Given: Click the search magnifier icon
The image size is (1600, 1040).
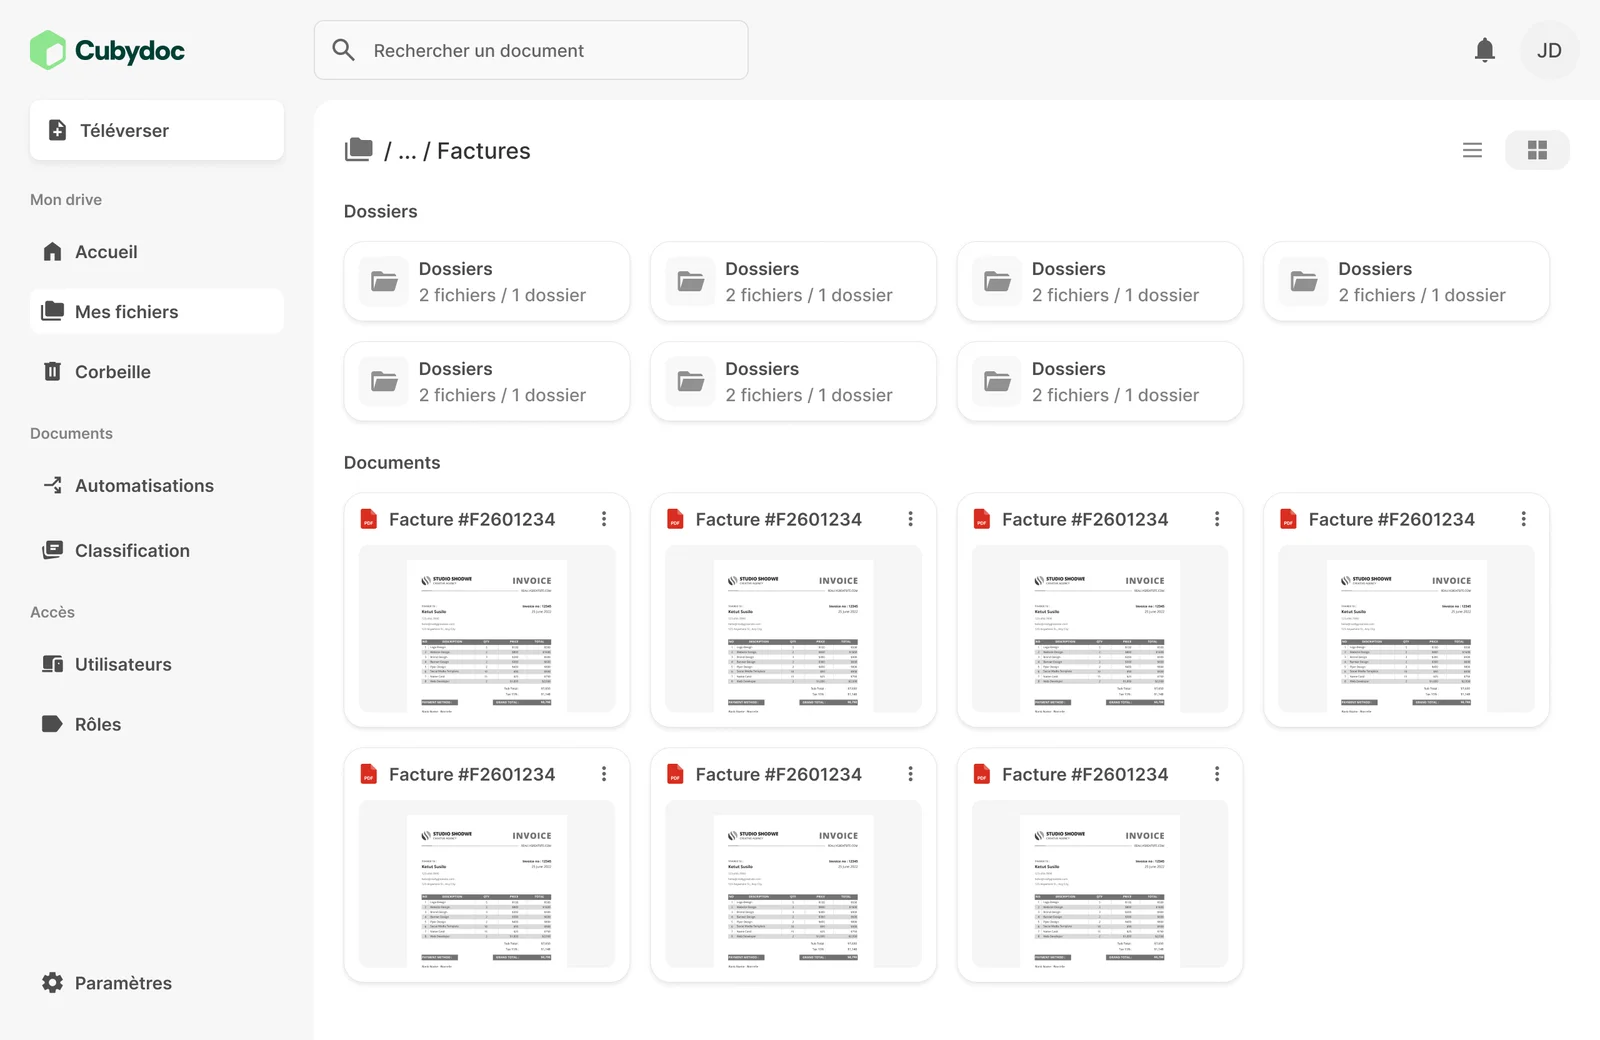Looking at the screenshot, I should coord(343,50).
